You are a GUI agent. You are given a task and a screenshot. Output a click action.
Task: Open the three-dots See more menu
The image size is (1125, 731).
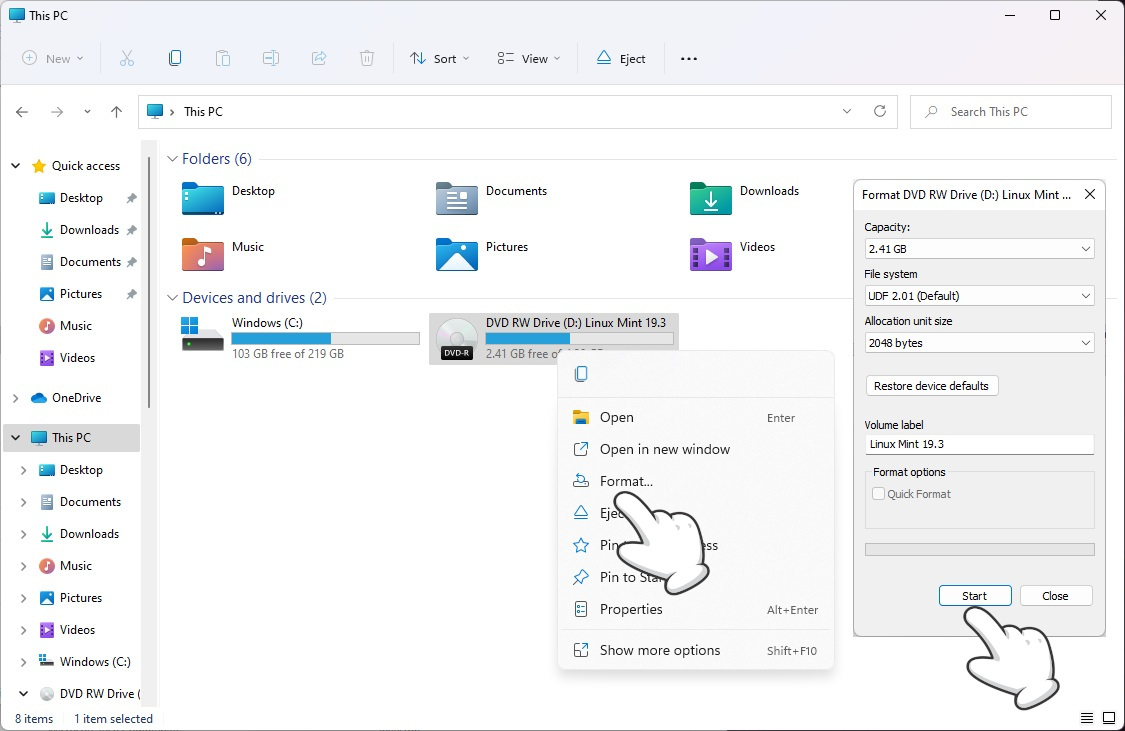(688, 58)
